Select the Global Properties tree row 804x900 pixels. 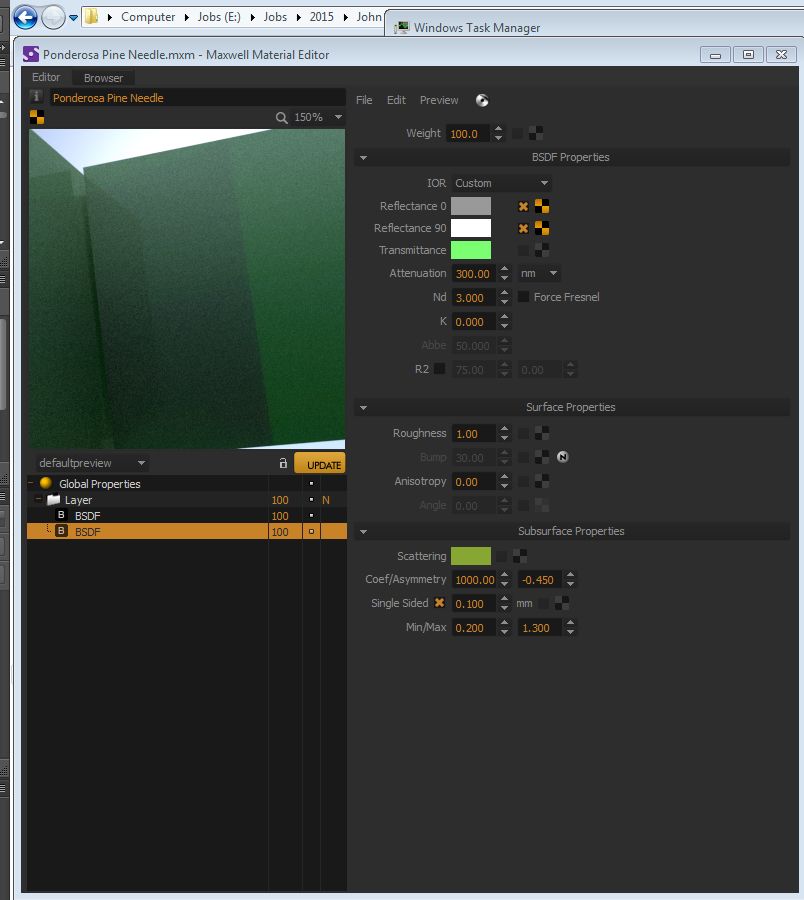pos(187,483)
